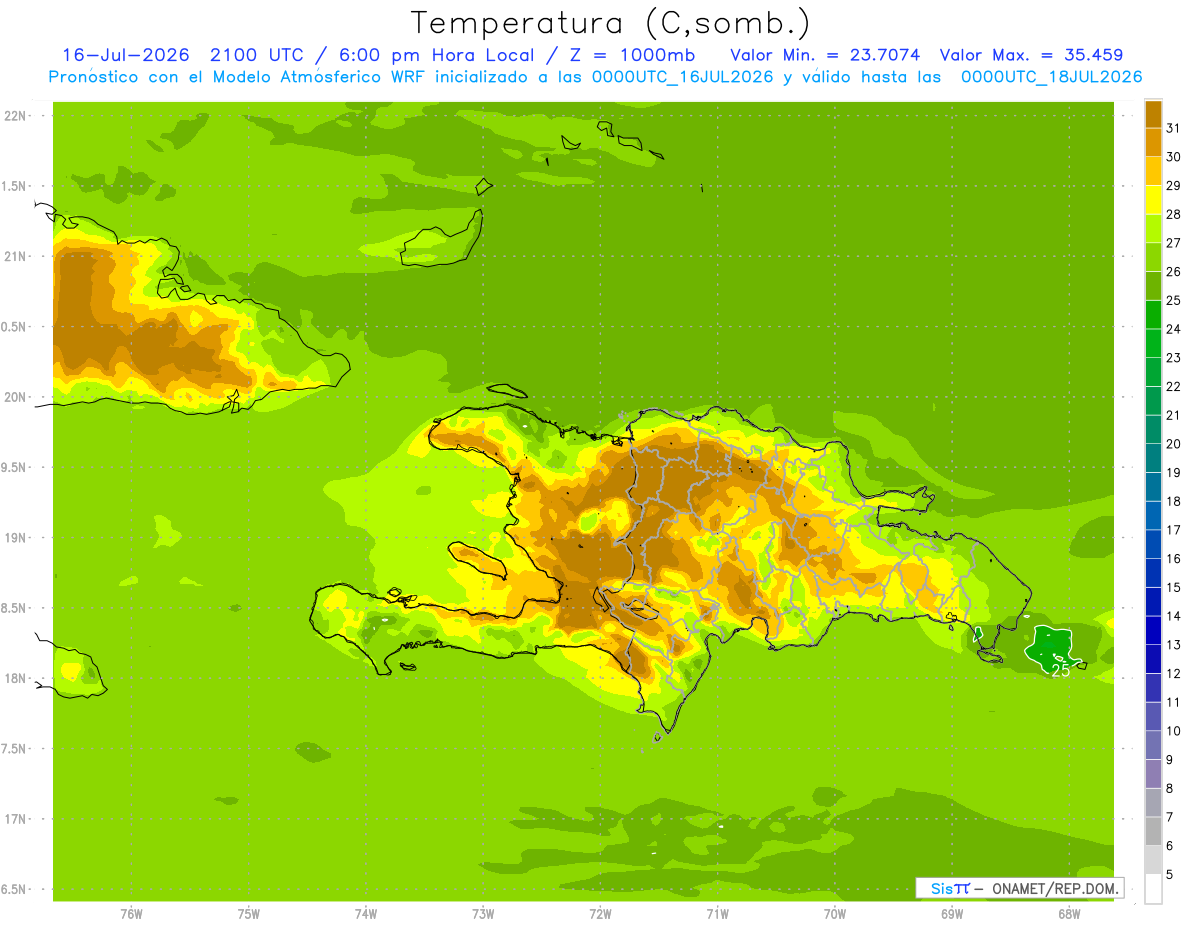This screenshot has width=1200, height=927.
Task: Click the "20N" latitude axis label
Action: coord(16,397)
